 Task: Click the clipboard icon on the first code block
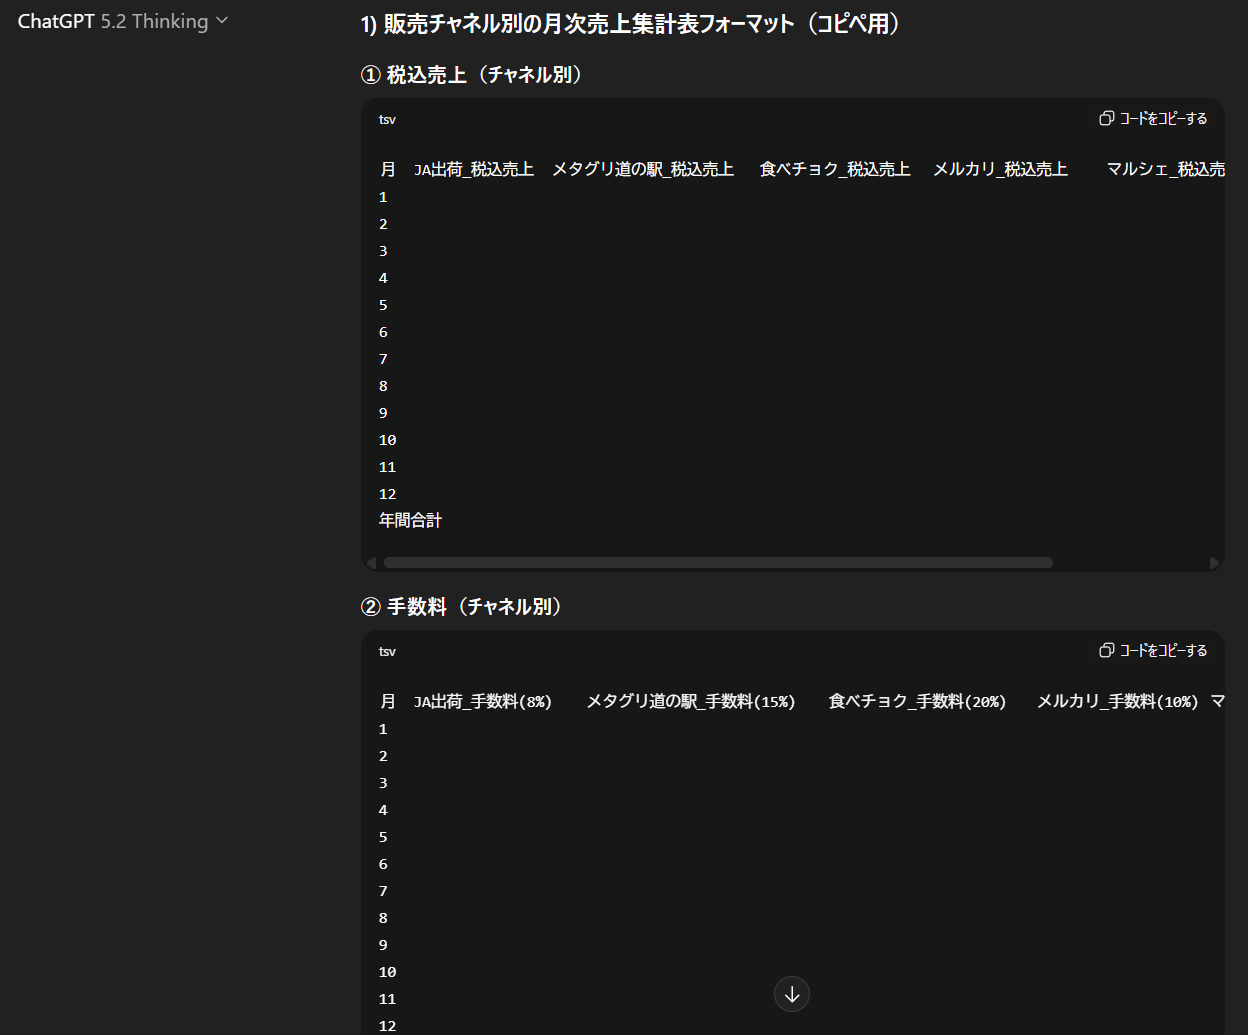point(1106,118)
